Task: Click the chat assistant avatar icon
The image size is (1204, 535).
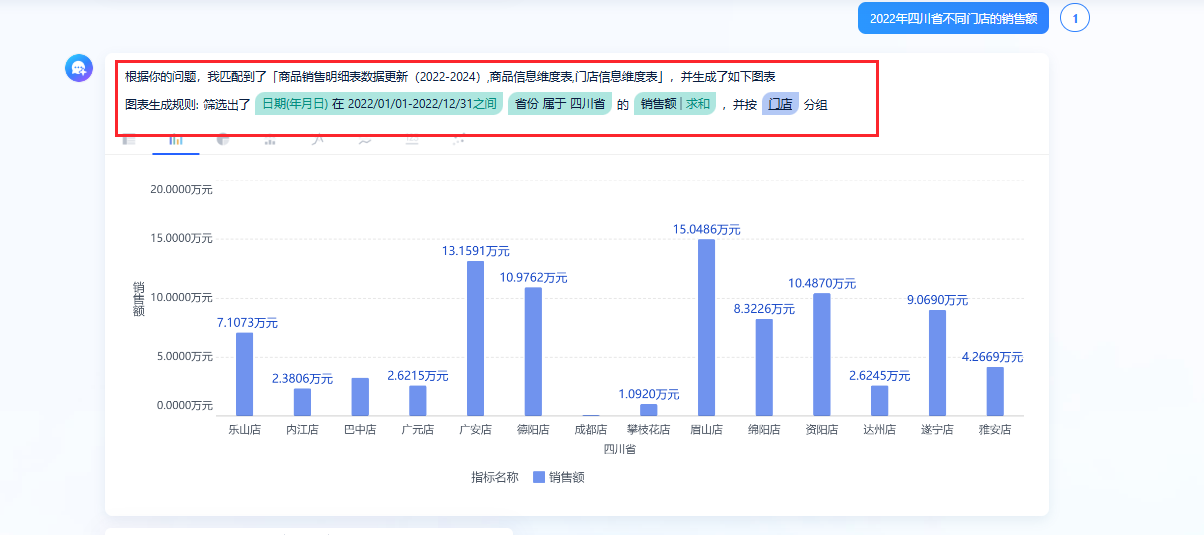Action: (x=79, y=68)
